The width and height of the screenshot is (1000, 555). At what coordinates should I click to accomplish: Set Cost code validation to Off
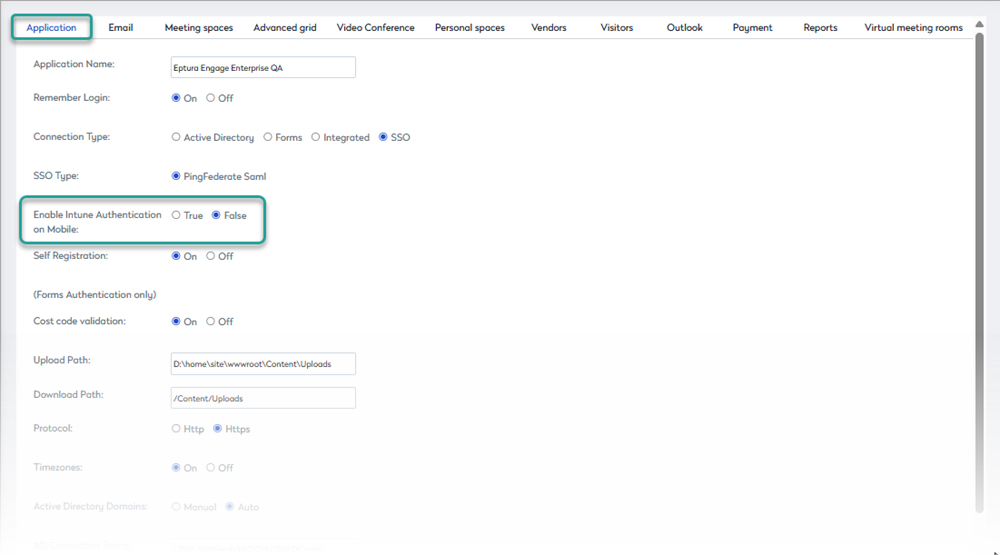tap(211, 321)
